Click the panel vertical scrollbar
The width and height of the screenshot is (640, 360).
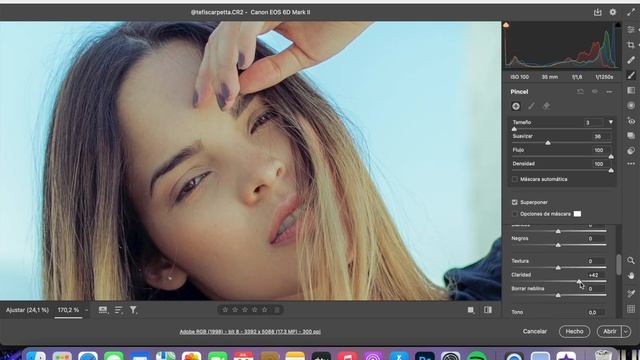click(618, 264)
